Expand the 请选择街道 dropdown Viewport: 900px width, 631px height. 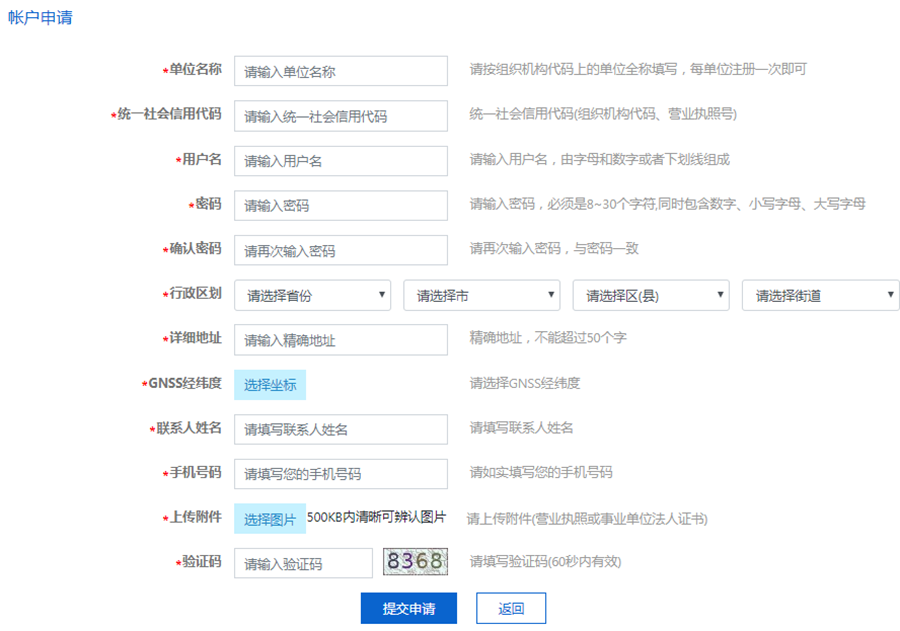click(820, 295)
